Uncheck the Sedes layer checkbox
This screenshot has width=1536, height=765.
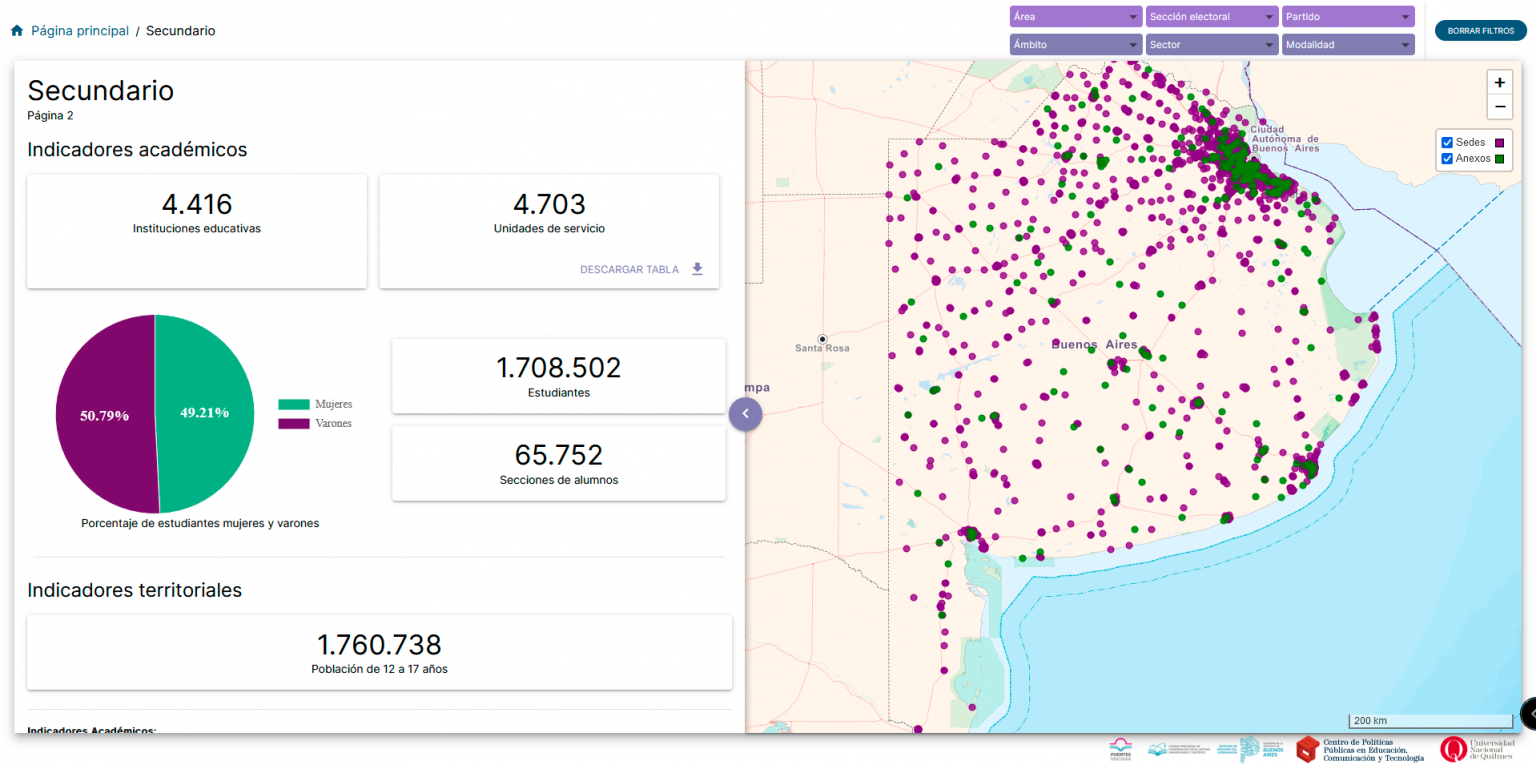pyautogui.click(x=1446, y=142)
